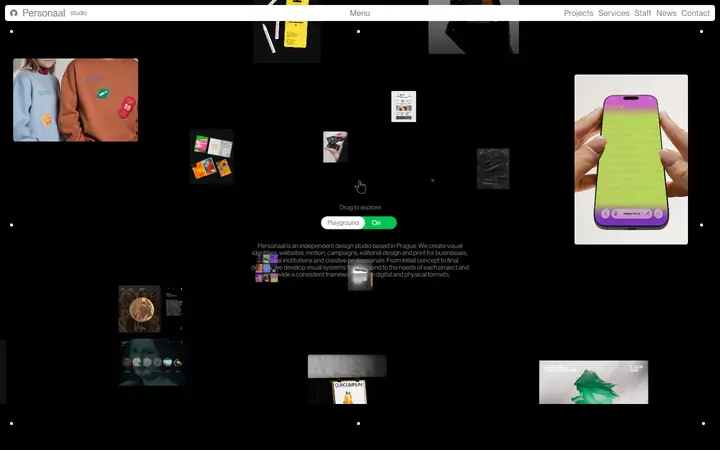The height and width of the screenshot is (450, 720).
Task: Open the purple mosaic grid thumbnail
Action: click(x=267, y=268)
